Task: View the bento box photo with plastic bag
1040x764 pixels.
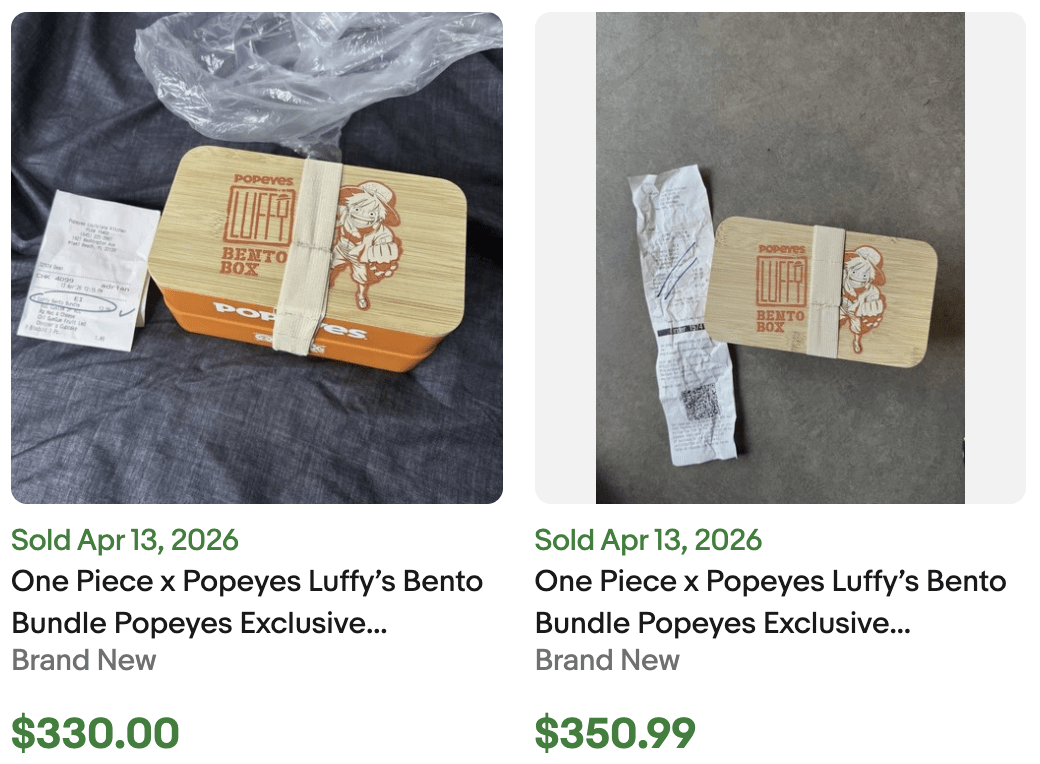Action: click(x=257, y=256)
